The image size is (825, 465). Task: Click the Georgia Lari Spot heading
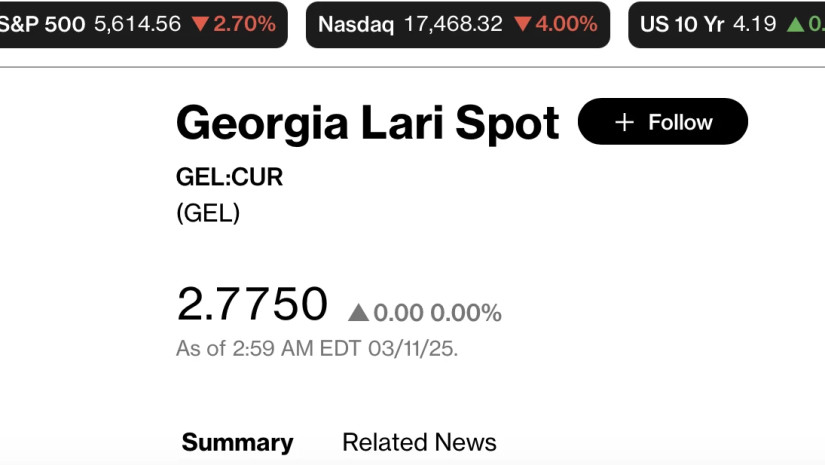[x=367, y=123]
